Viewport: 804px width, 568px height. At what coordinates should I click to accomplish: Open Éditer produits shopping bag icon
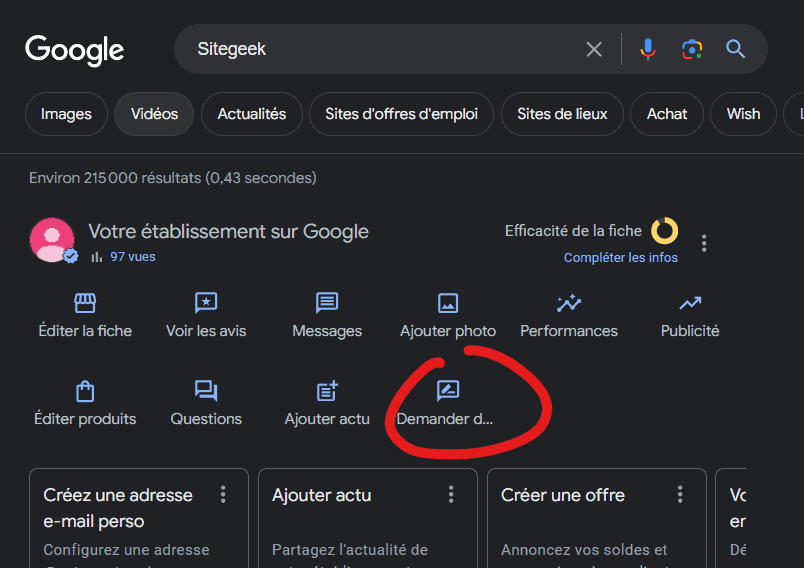[85, 391]
